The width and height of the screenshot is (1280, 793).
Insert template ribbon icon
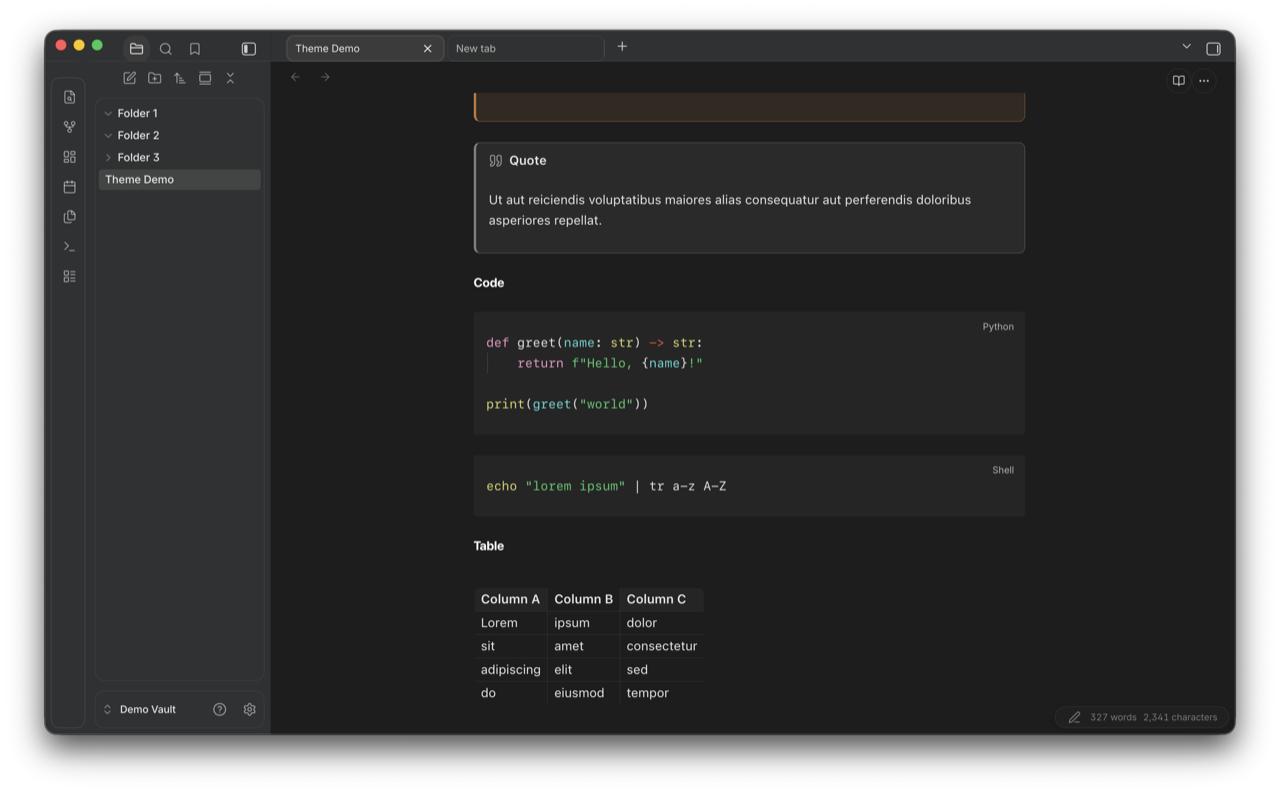tap(69, 216)
